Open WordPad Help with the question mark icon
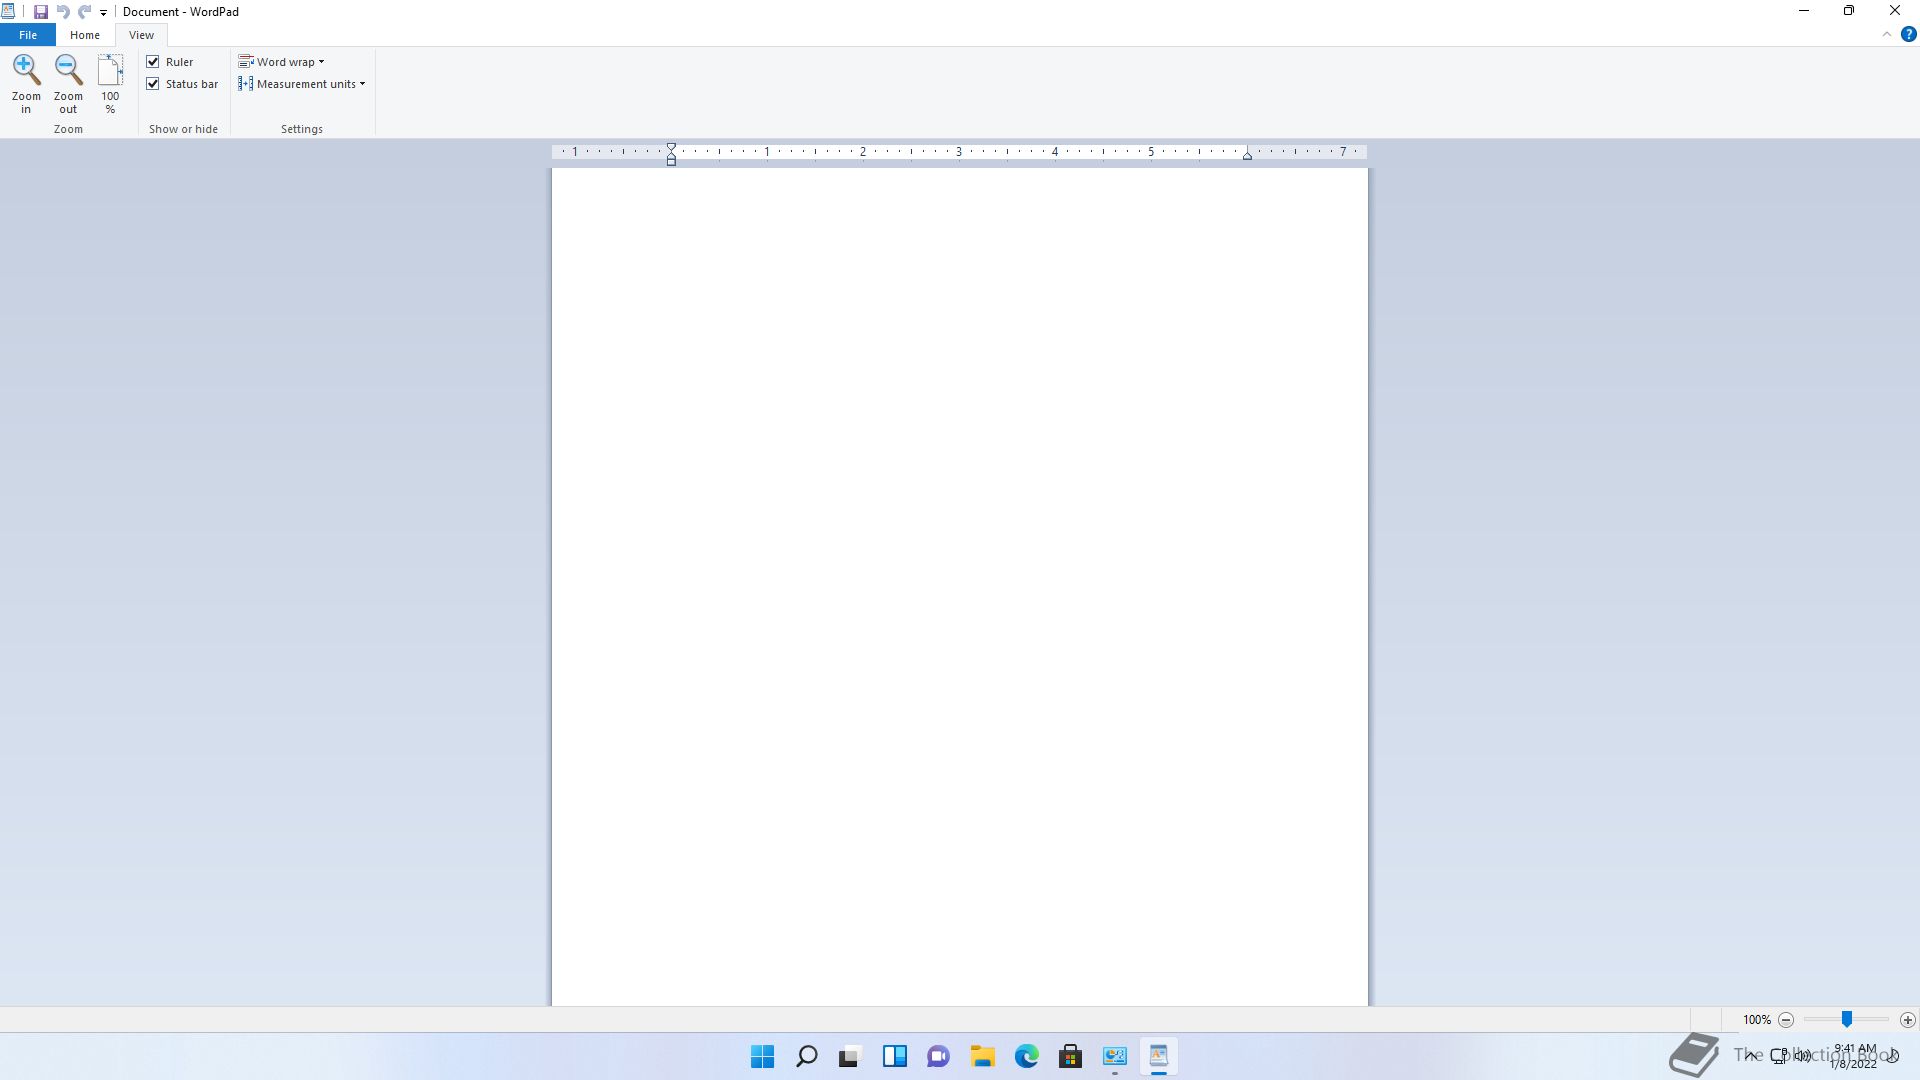Viewport: 1920px width, 1080px height. (x=1908, y=34)
